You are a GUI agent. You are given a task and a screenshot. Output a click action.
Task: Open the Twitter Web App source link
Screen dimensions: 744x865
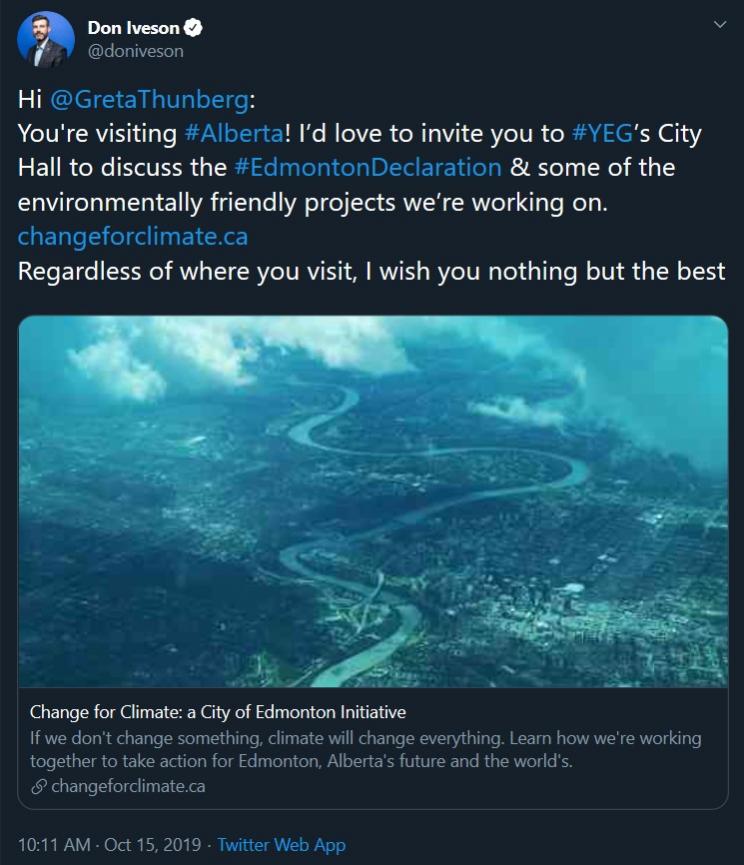point(281,845)
